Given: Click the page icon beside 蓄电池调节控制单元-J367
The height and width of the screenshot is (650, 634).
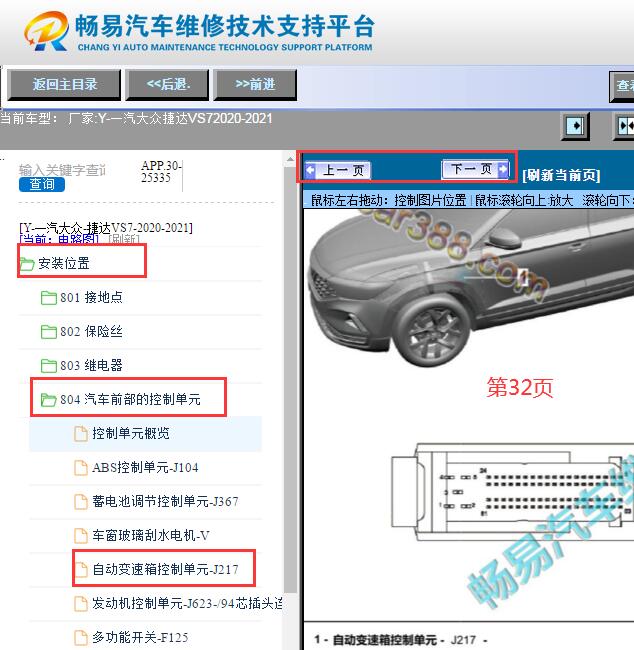Looking at the screenshot, I should click(x=80, y=502).
